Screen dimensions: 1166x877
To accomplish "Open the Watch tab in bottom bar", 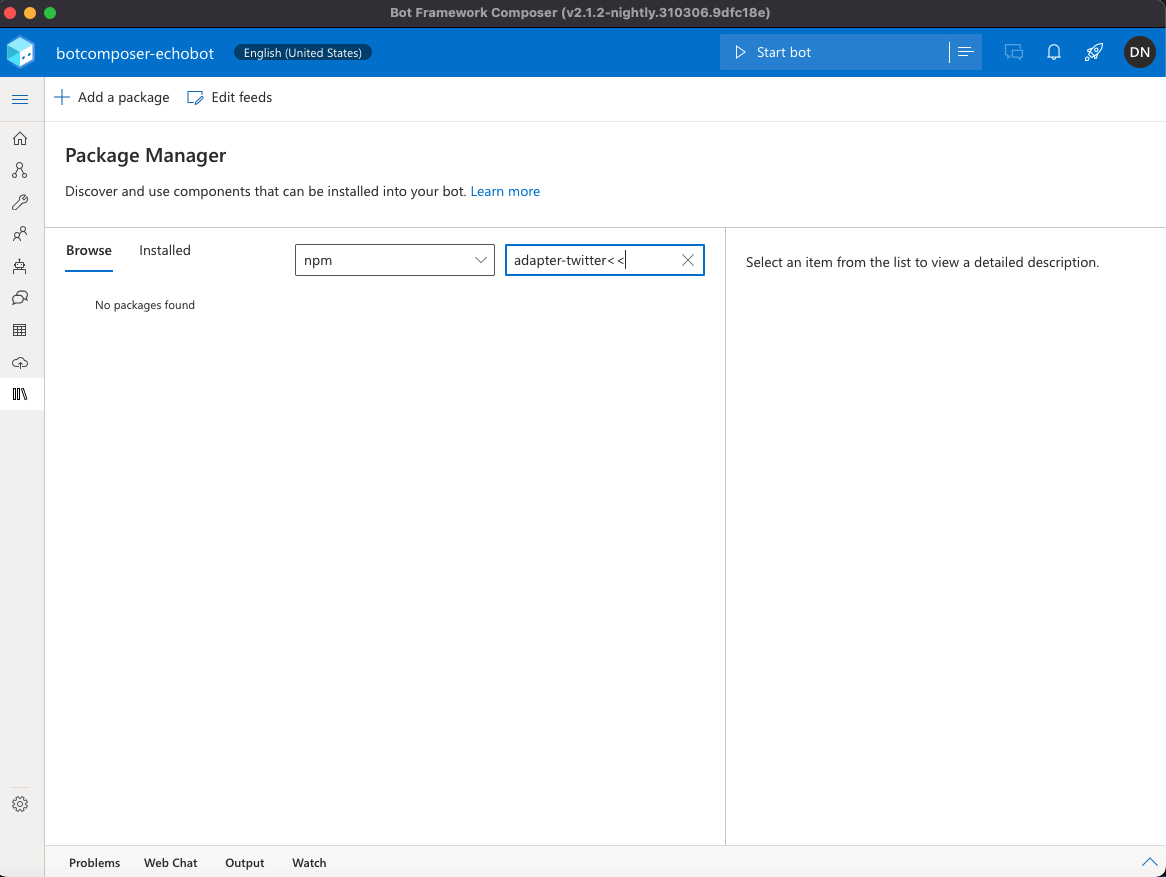I will (309, 863).
